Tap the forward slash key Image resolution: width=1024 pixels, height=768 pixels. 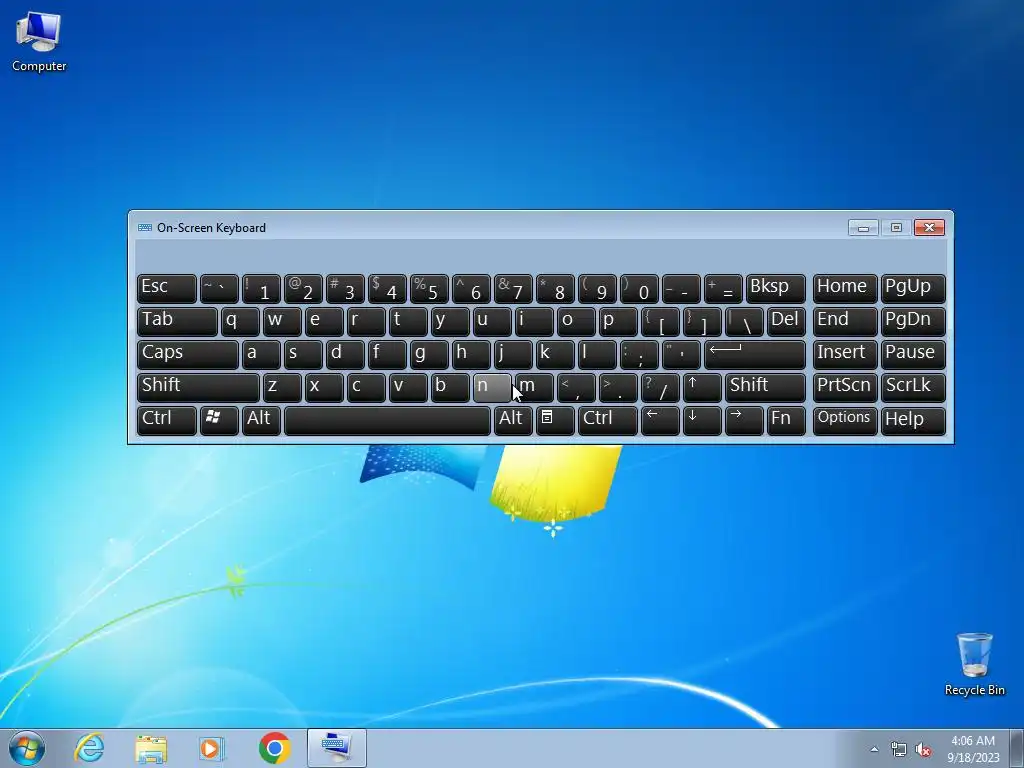pyautogui.click(x=660, y=387)
